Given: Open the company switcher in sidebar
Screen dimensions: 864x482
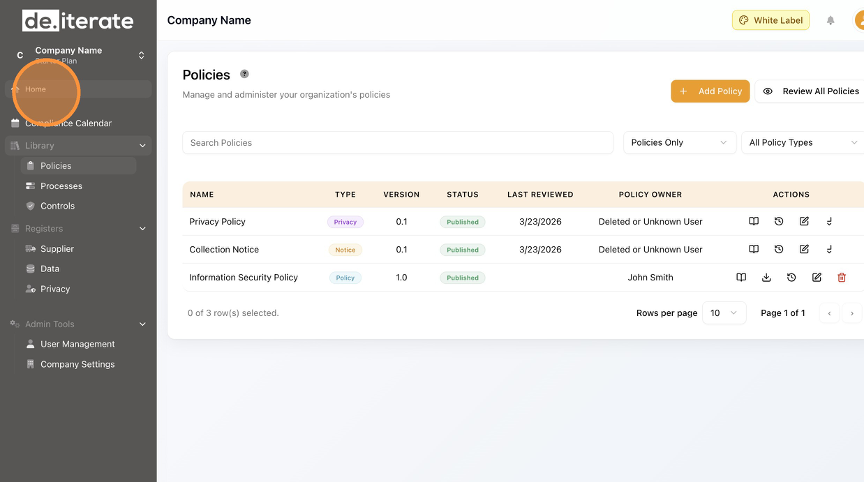Looking at the screenshot, I should pos(141,55).
